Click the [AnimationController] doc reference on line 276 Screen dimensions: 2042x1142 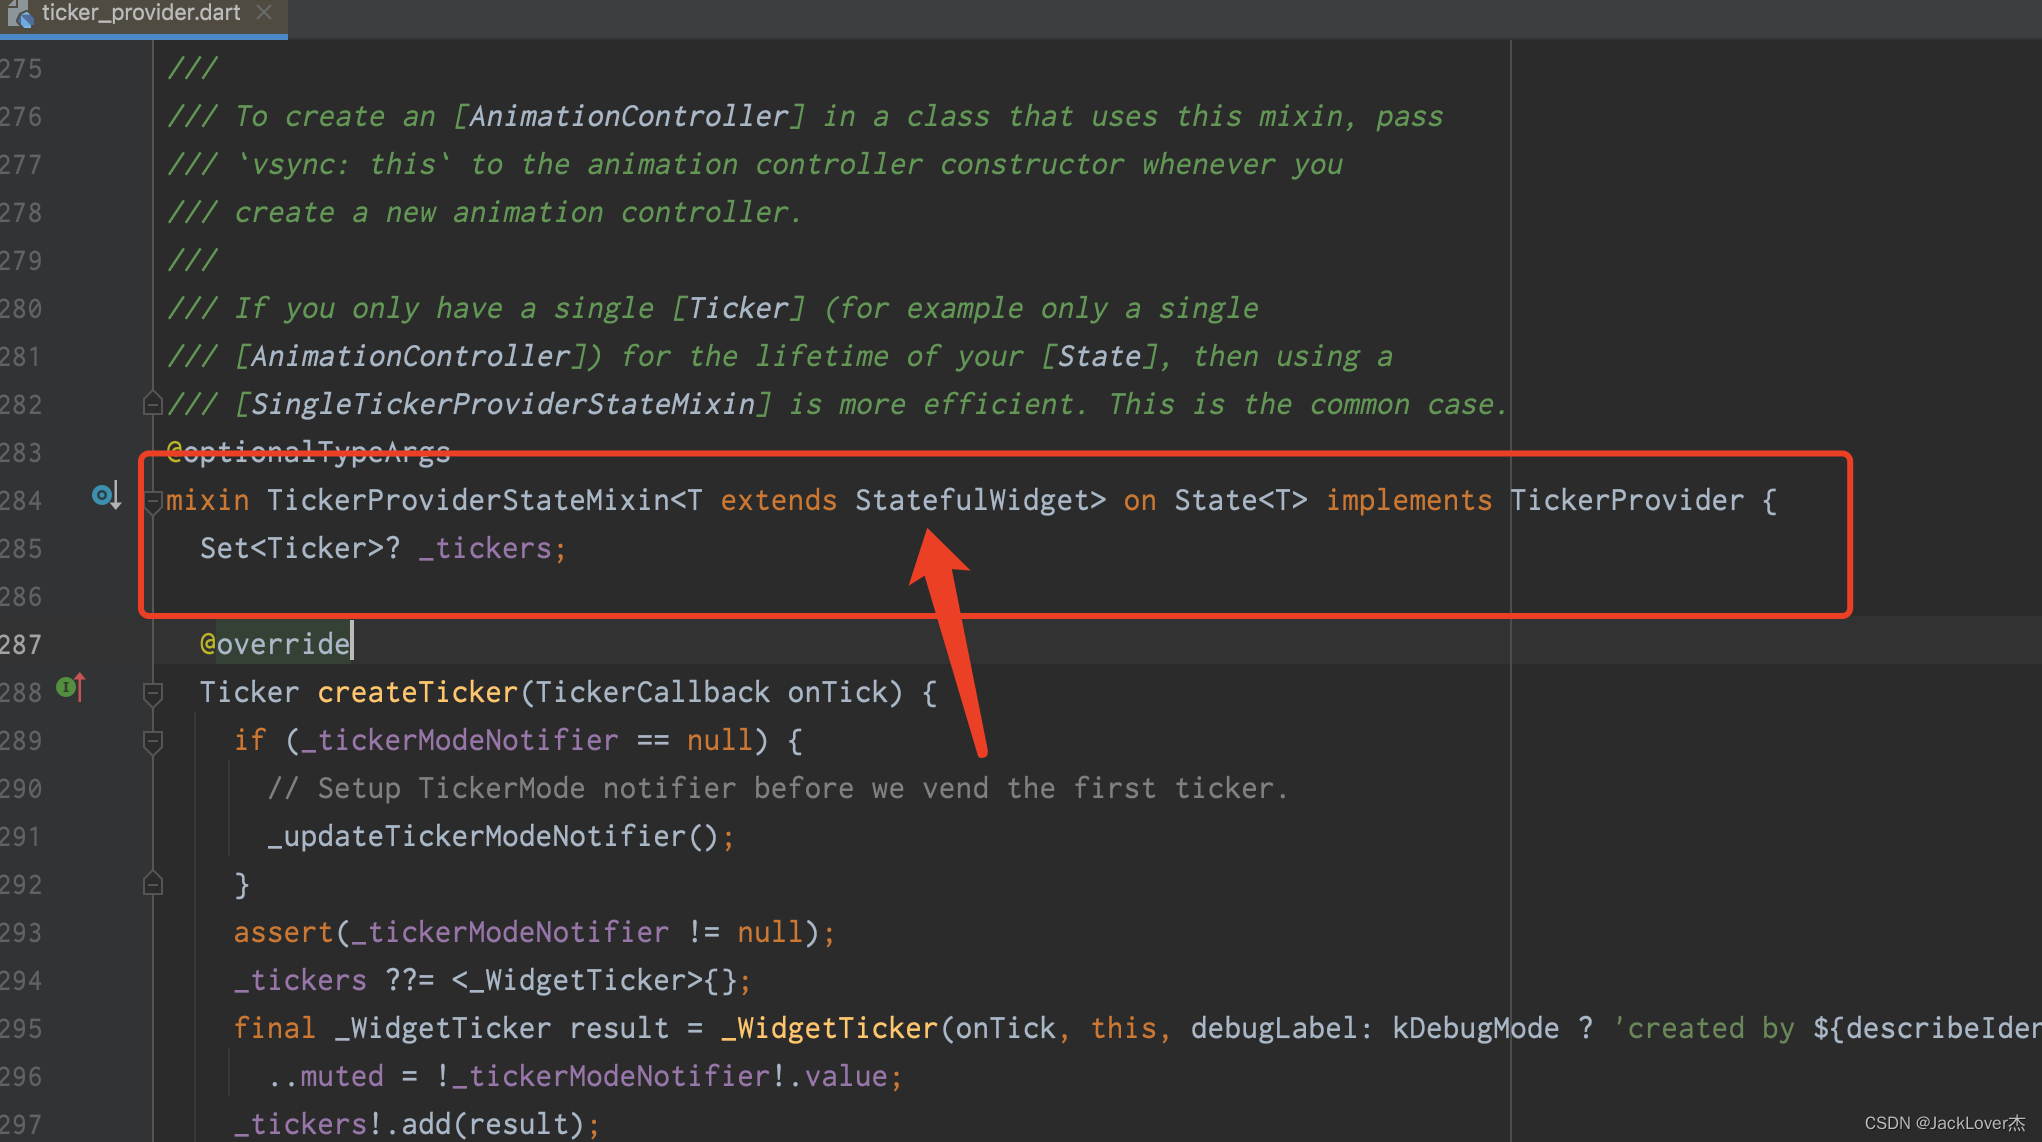tap(629, 116)
